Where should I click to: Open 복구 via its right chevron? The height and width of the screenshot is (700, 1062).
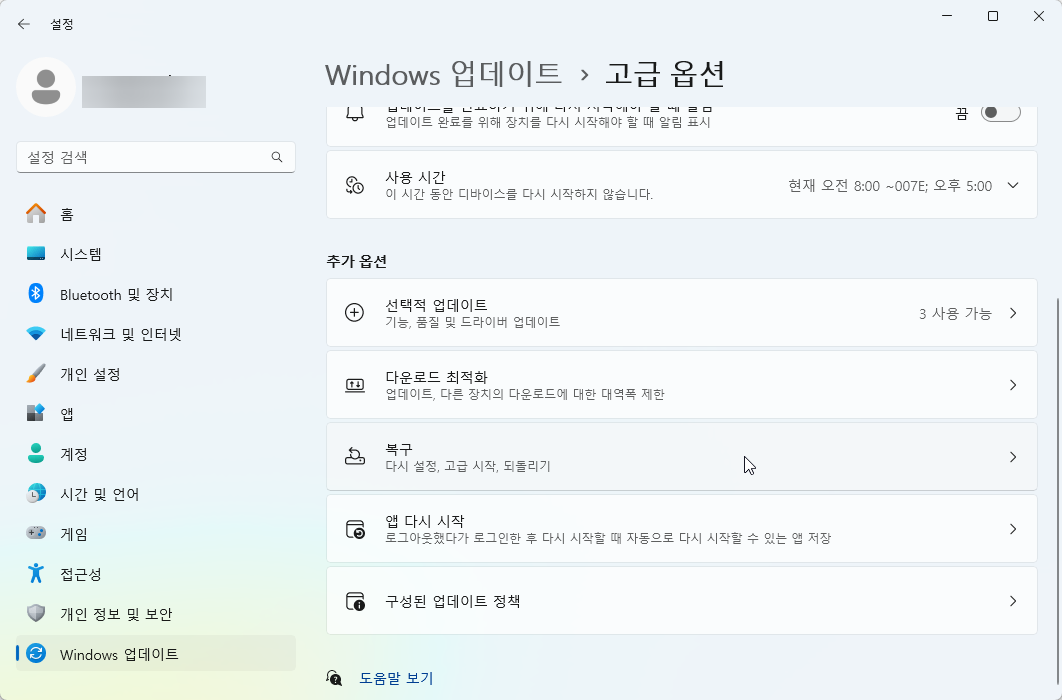tap(1013, 457)
